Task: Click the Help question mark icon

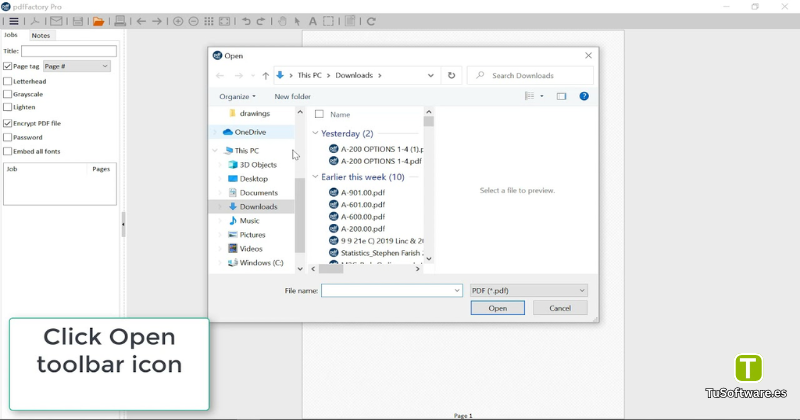Action: coord(584,96)
